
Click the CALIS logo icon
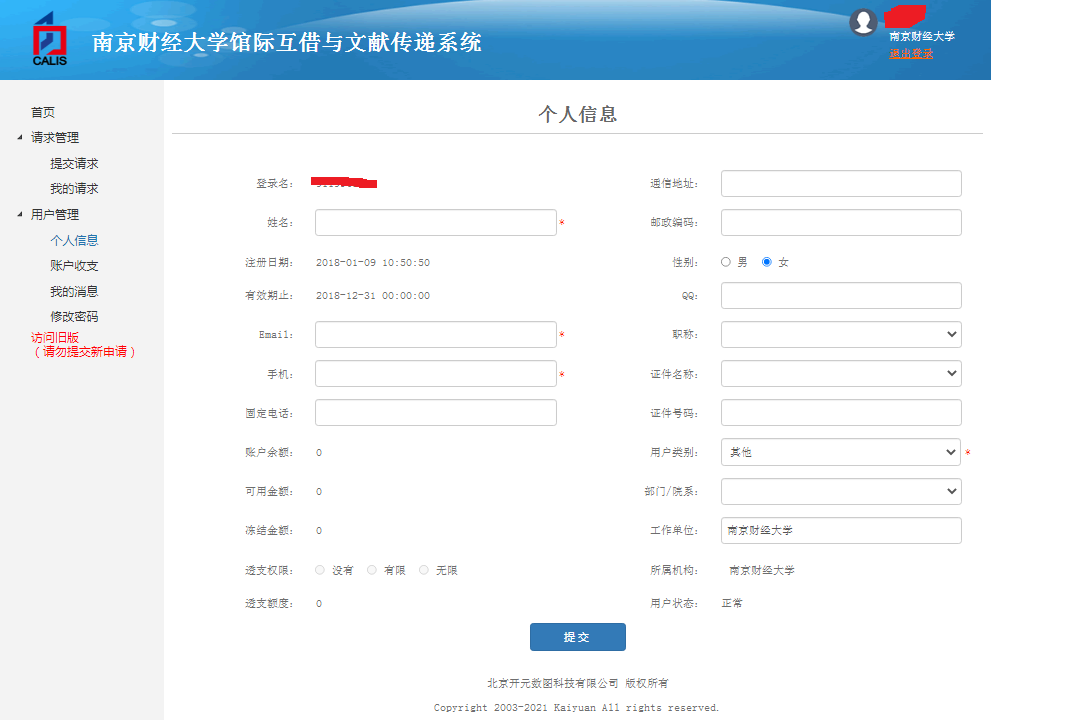50,39
